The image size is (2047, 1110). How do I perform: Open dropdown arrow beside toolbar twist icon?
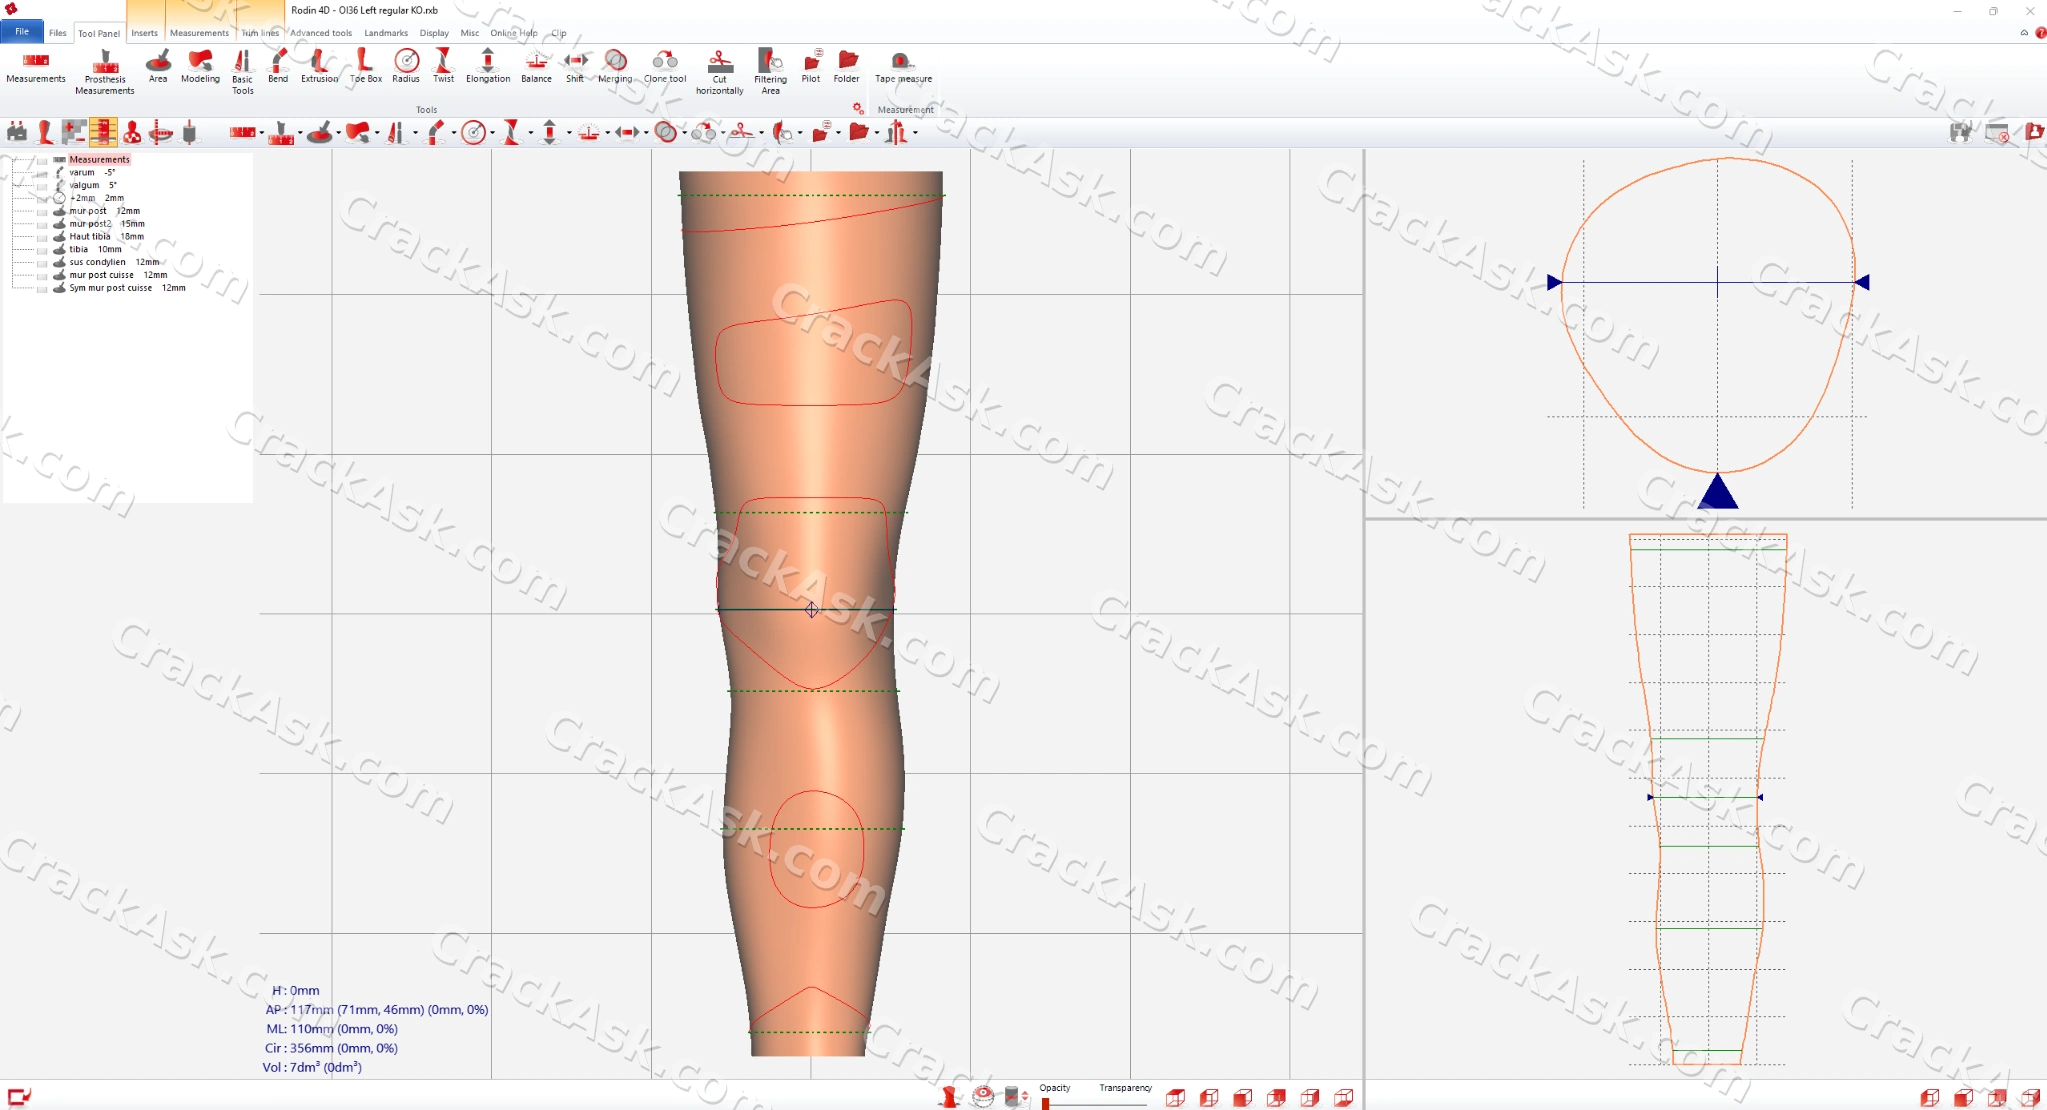pos(531,133)
